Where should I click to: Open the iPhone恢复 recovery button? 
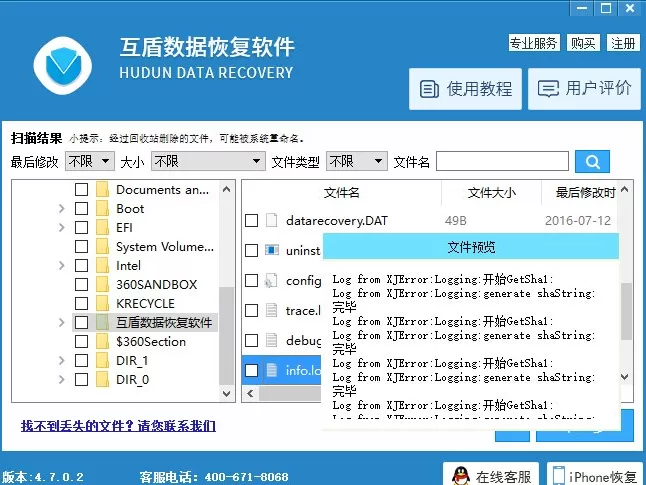coord(594,475)
